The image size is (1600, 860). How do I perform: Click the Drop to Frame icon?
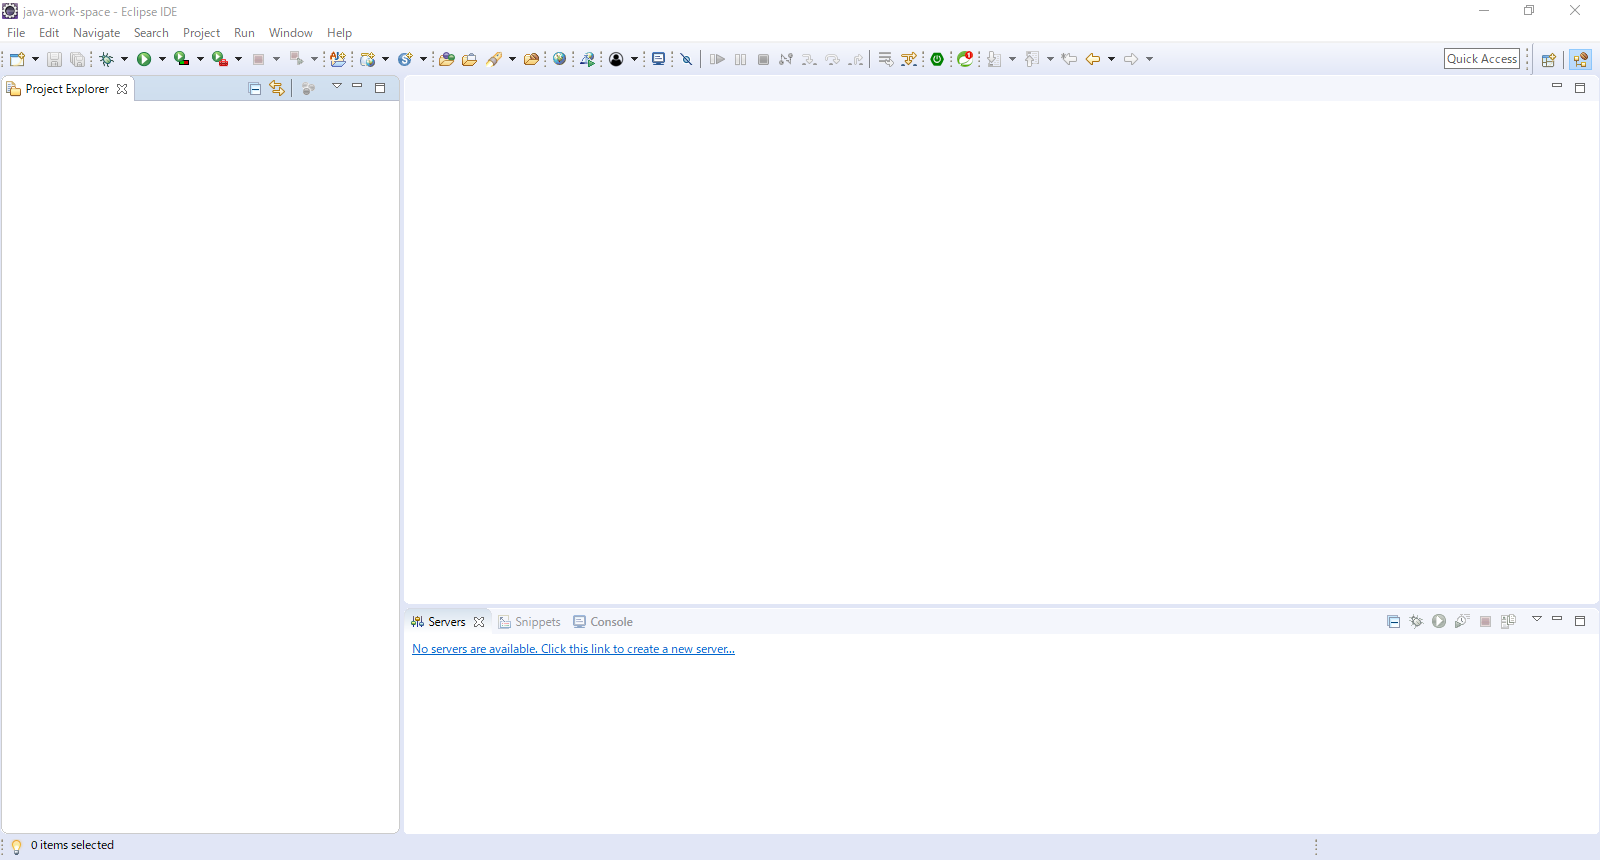[885, 59]
